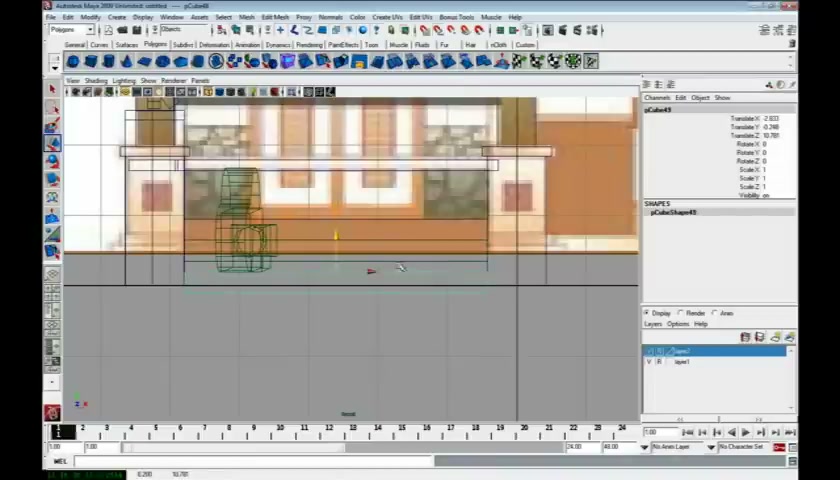Click the extrude shelf icon with purple cube
Viewport: 840px width, 480px height.
click(x=288, y=62)
